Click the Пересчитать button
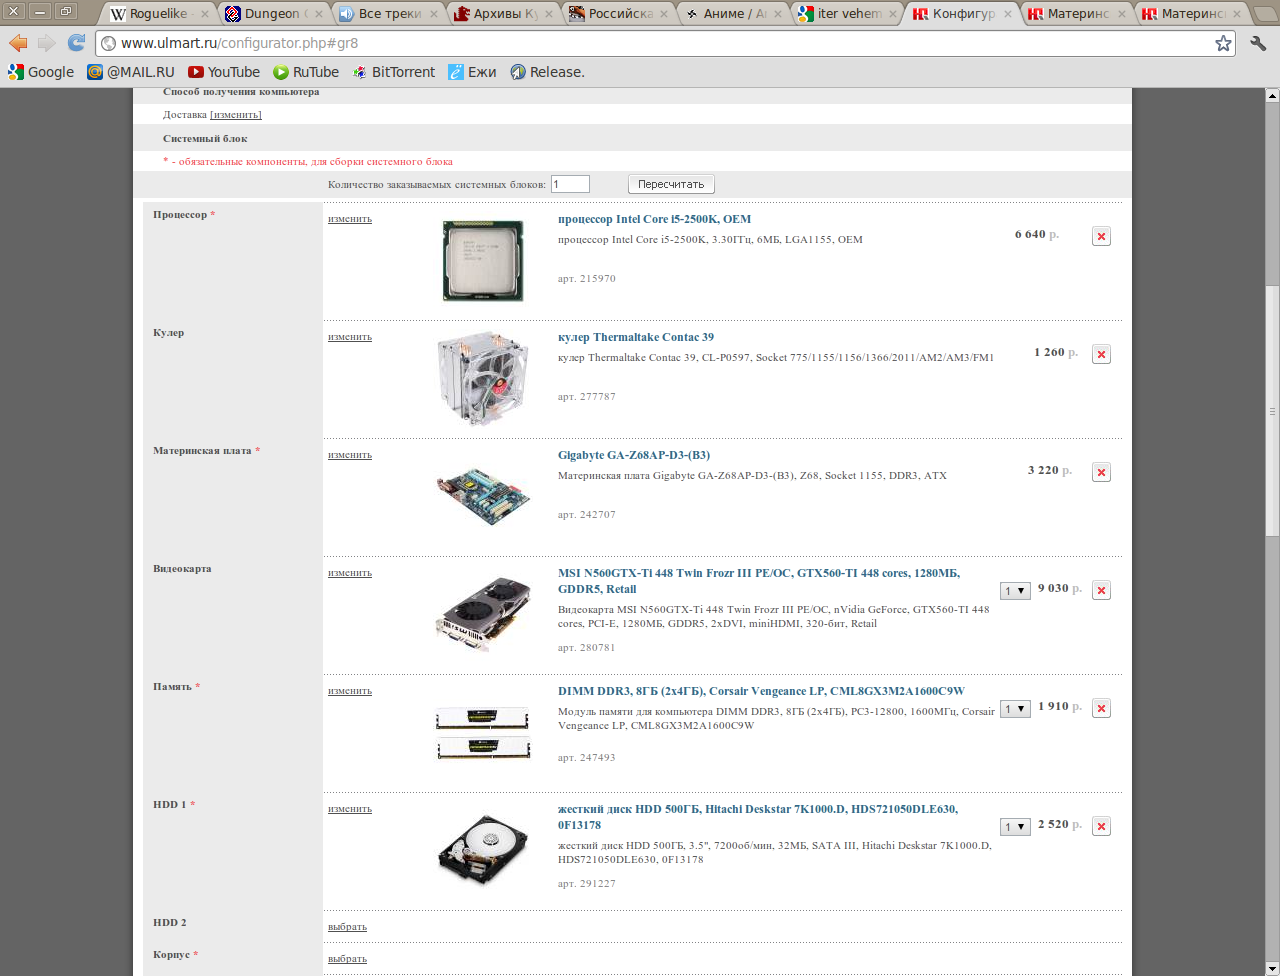1280x976 pixels. pos(671,184)
